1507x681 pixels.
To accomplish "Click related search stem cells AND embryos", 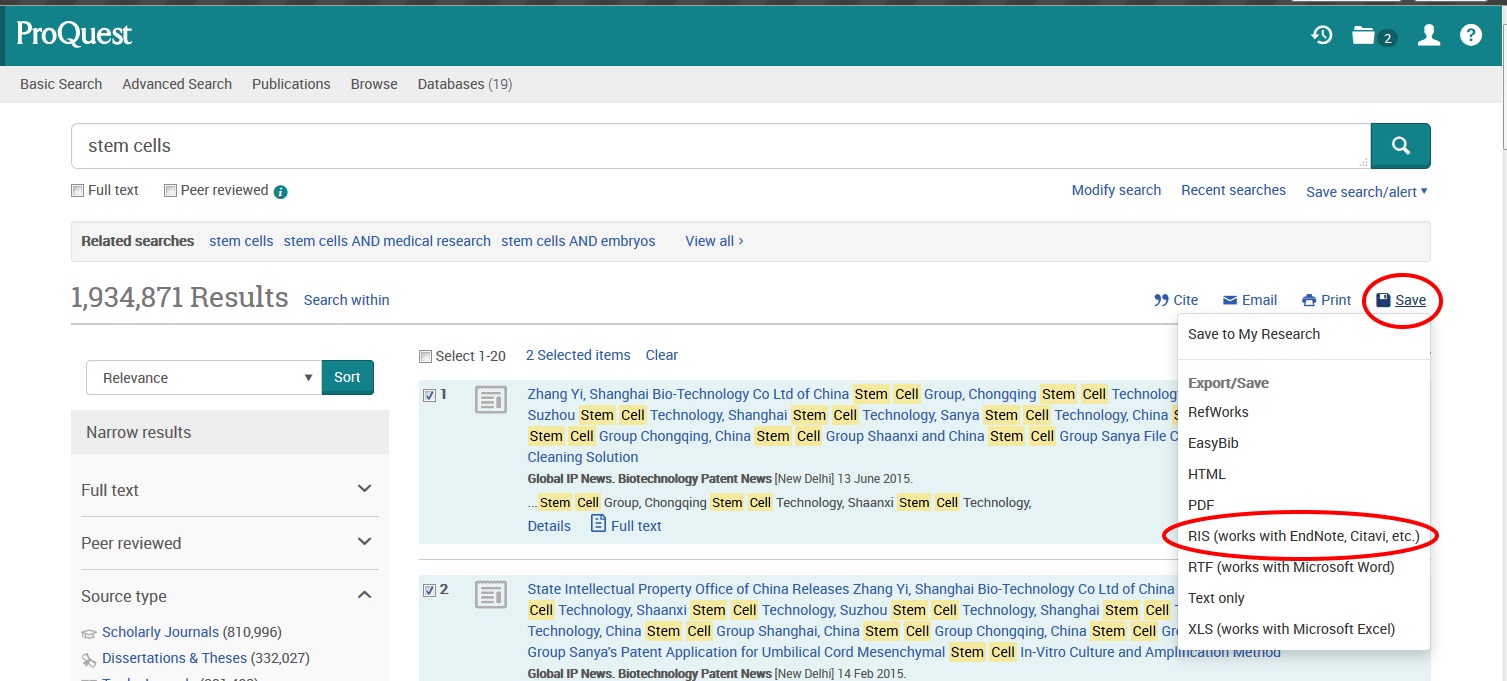I will (x=578, y=241).
